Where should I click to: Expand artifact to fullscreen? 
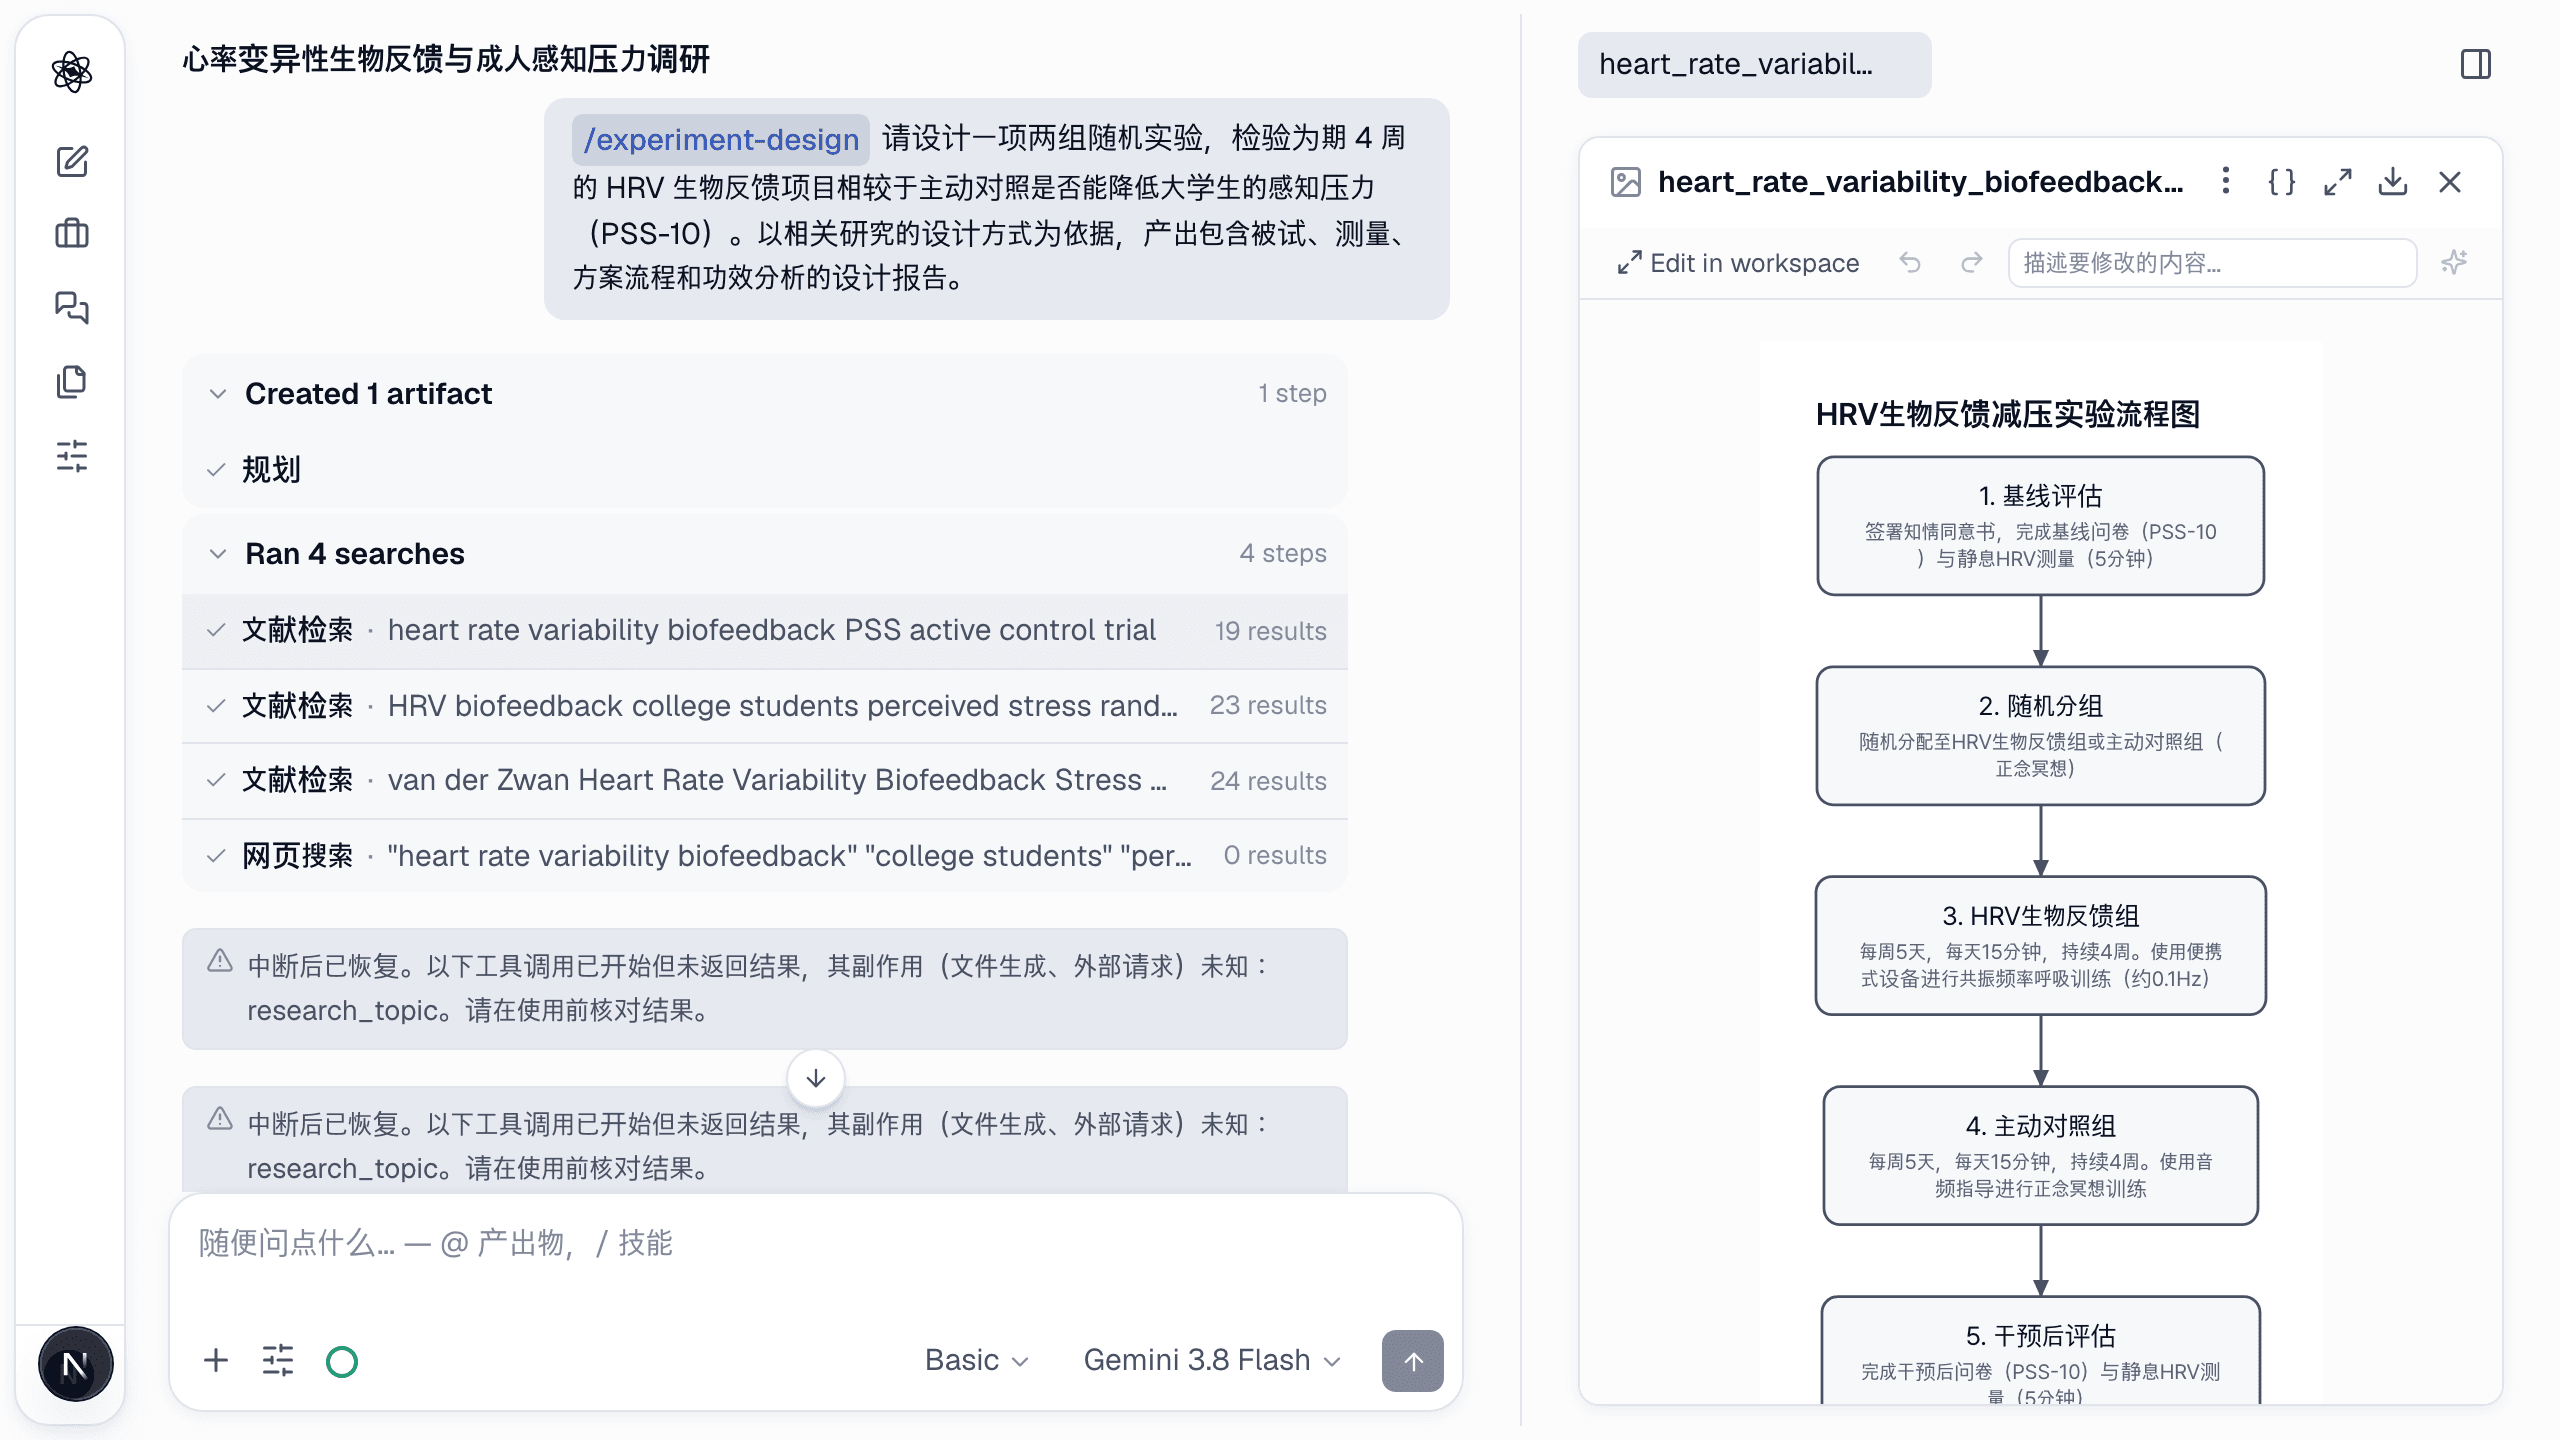(2337, 182)
